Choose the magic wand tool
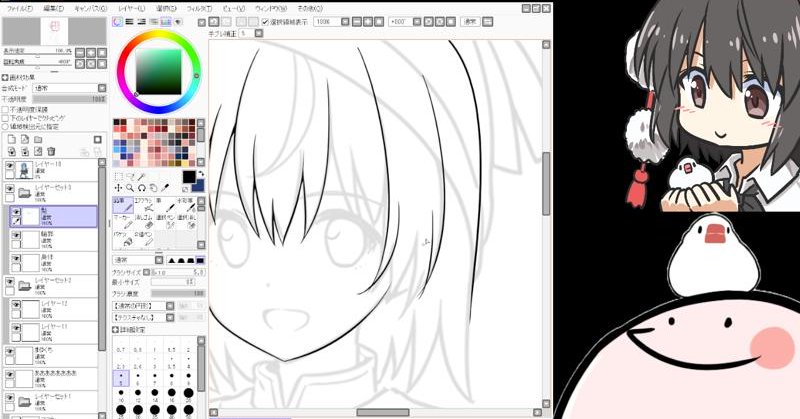This screenshot has width=800, height=419. pos(142,176)
